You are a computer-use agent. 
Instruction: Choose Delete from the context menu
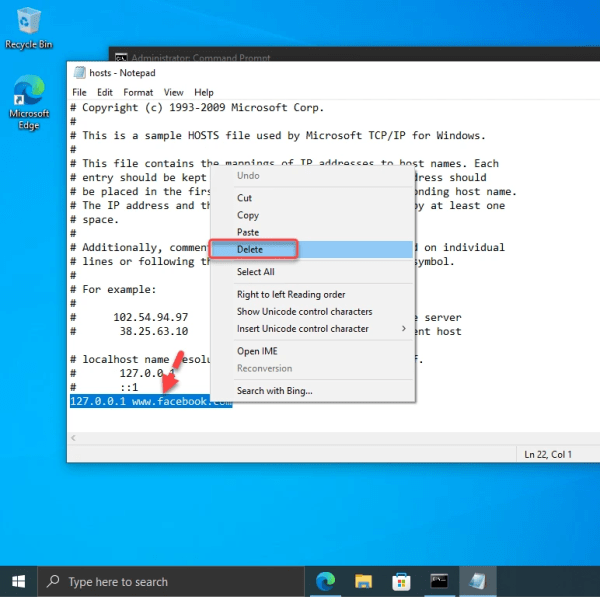click(312, 249)
